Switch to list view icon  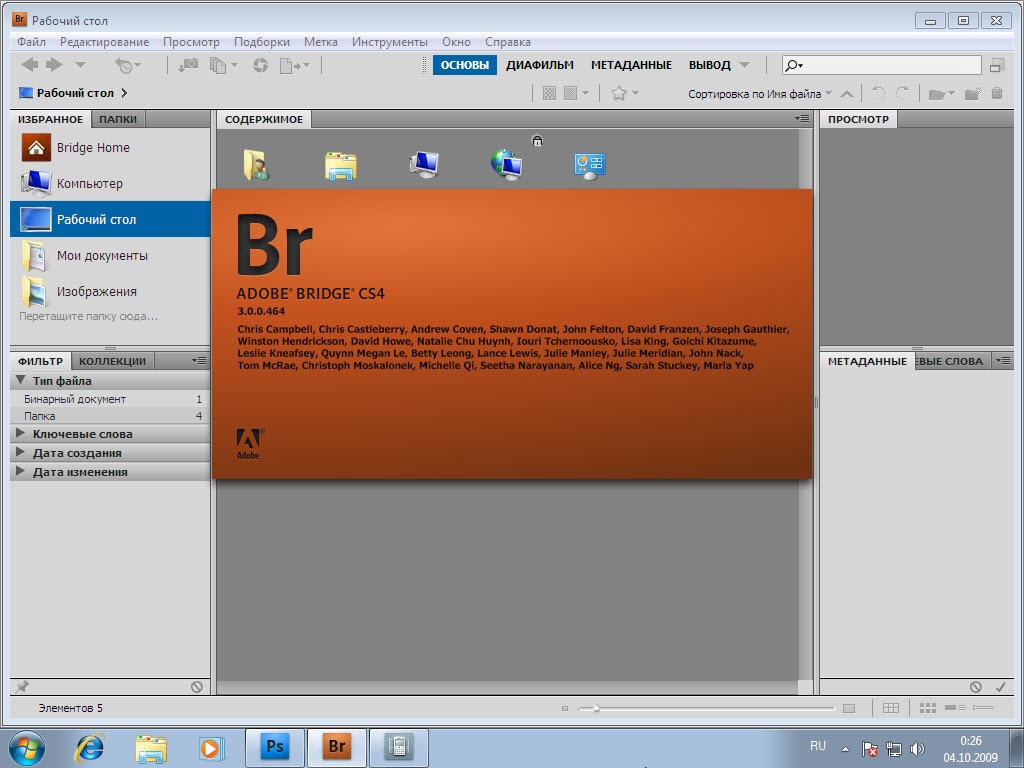pos(983,708)
